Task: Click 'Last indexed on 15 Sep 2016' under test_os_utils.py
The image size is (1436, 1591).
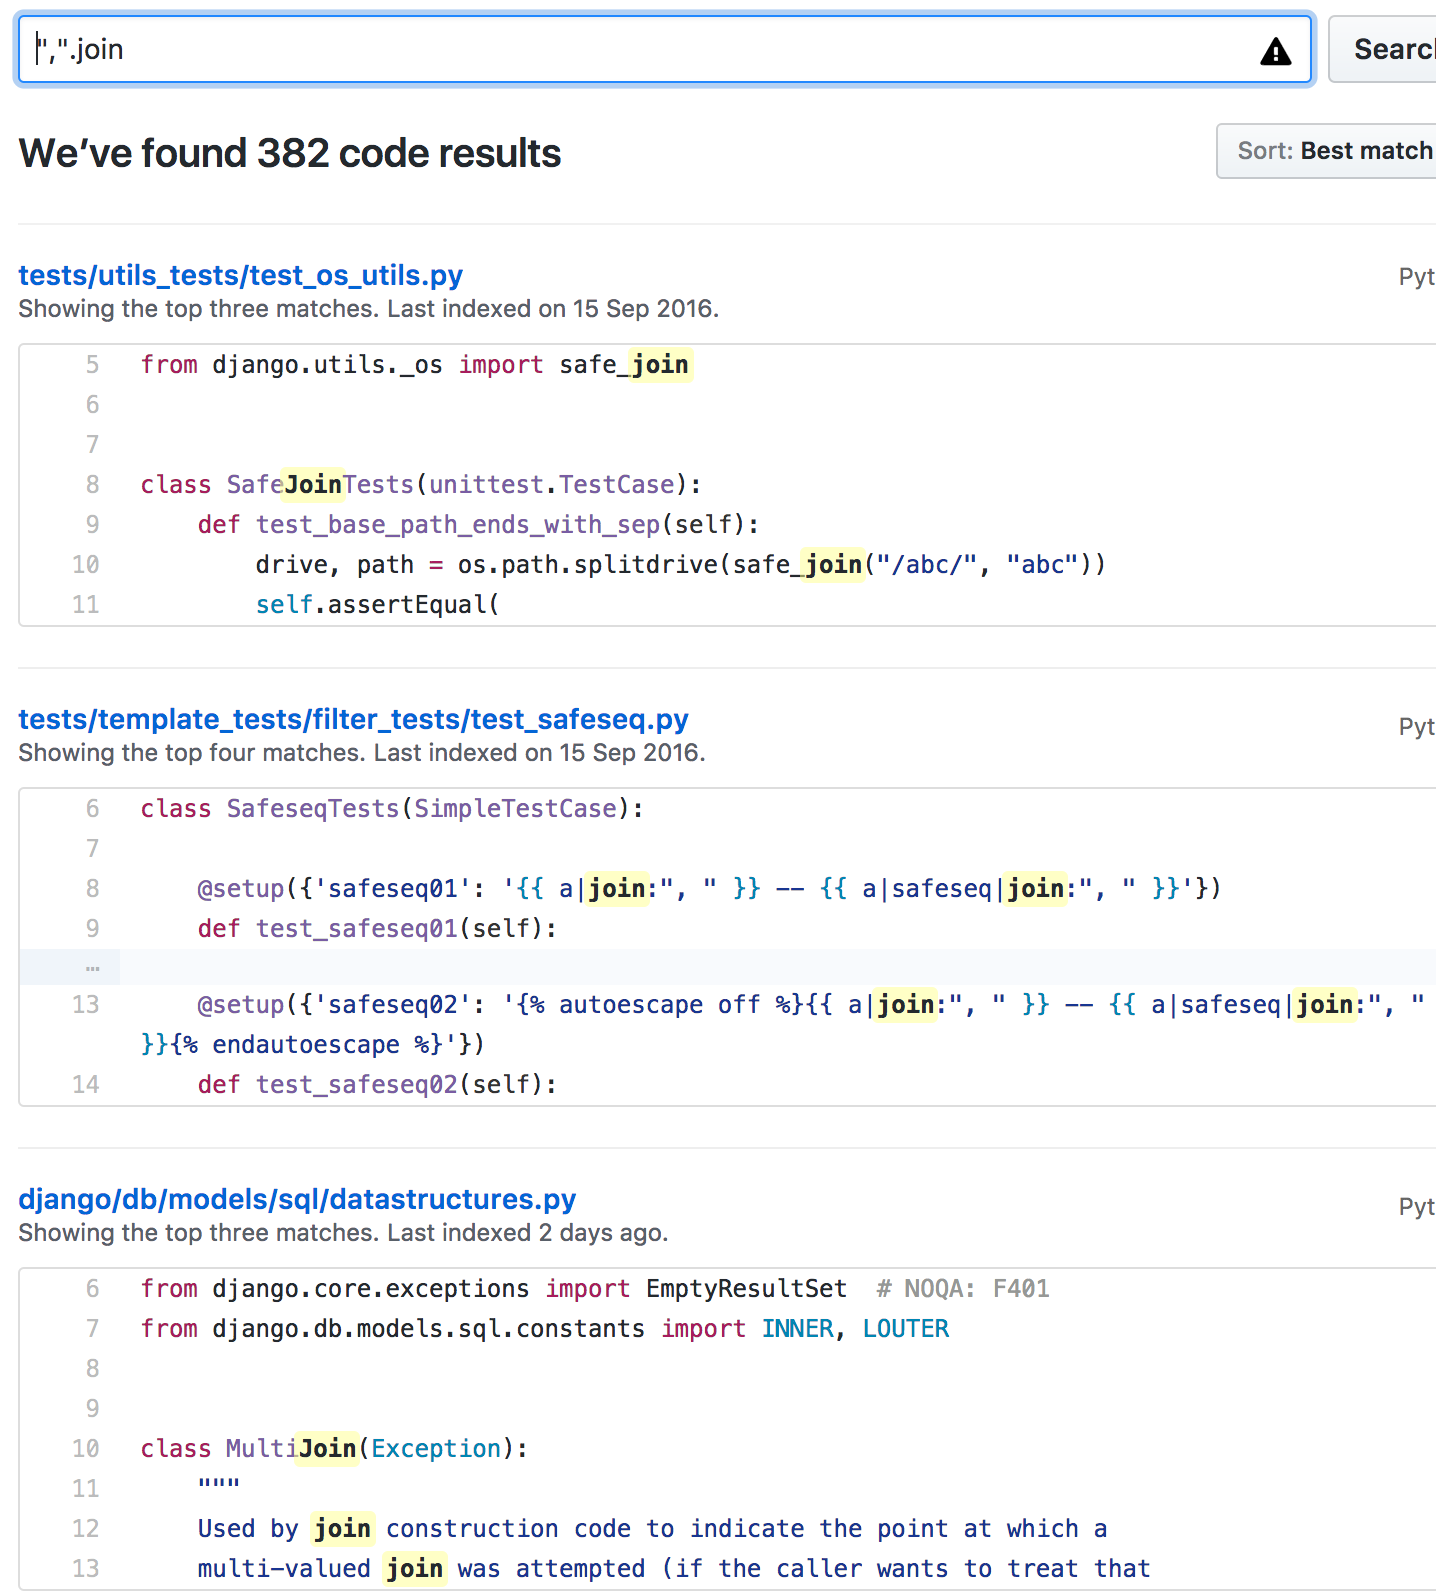Action: pos(553,309)
